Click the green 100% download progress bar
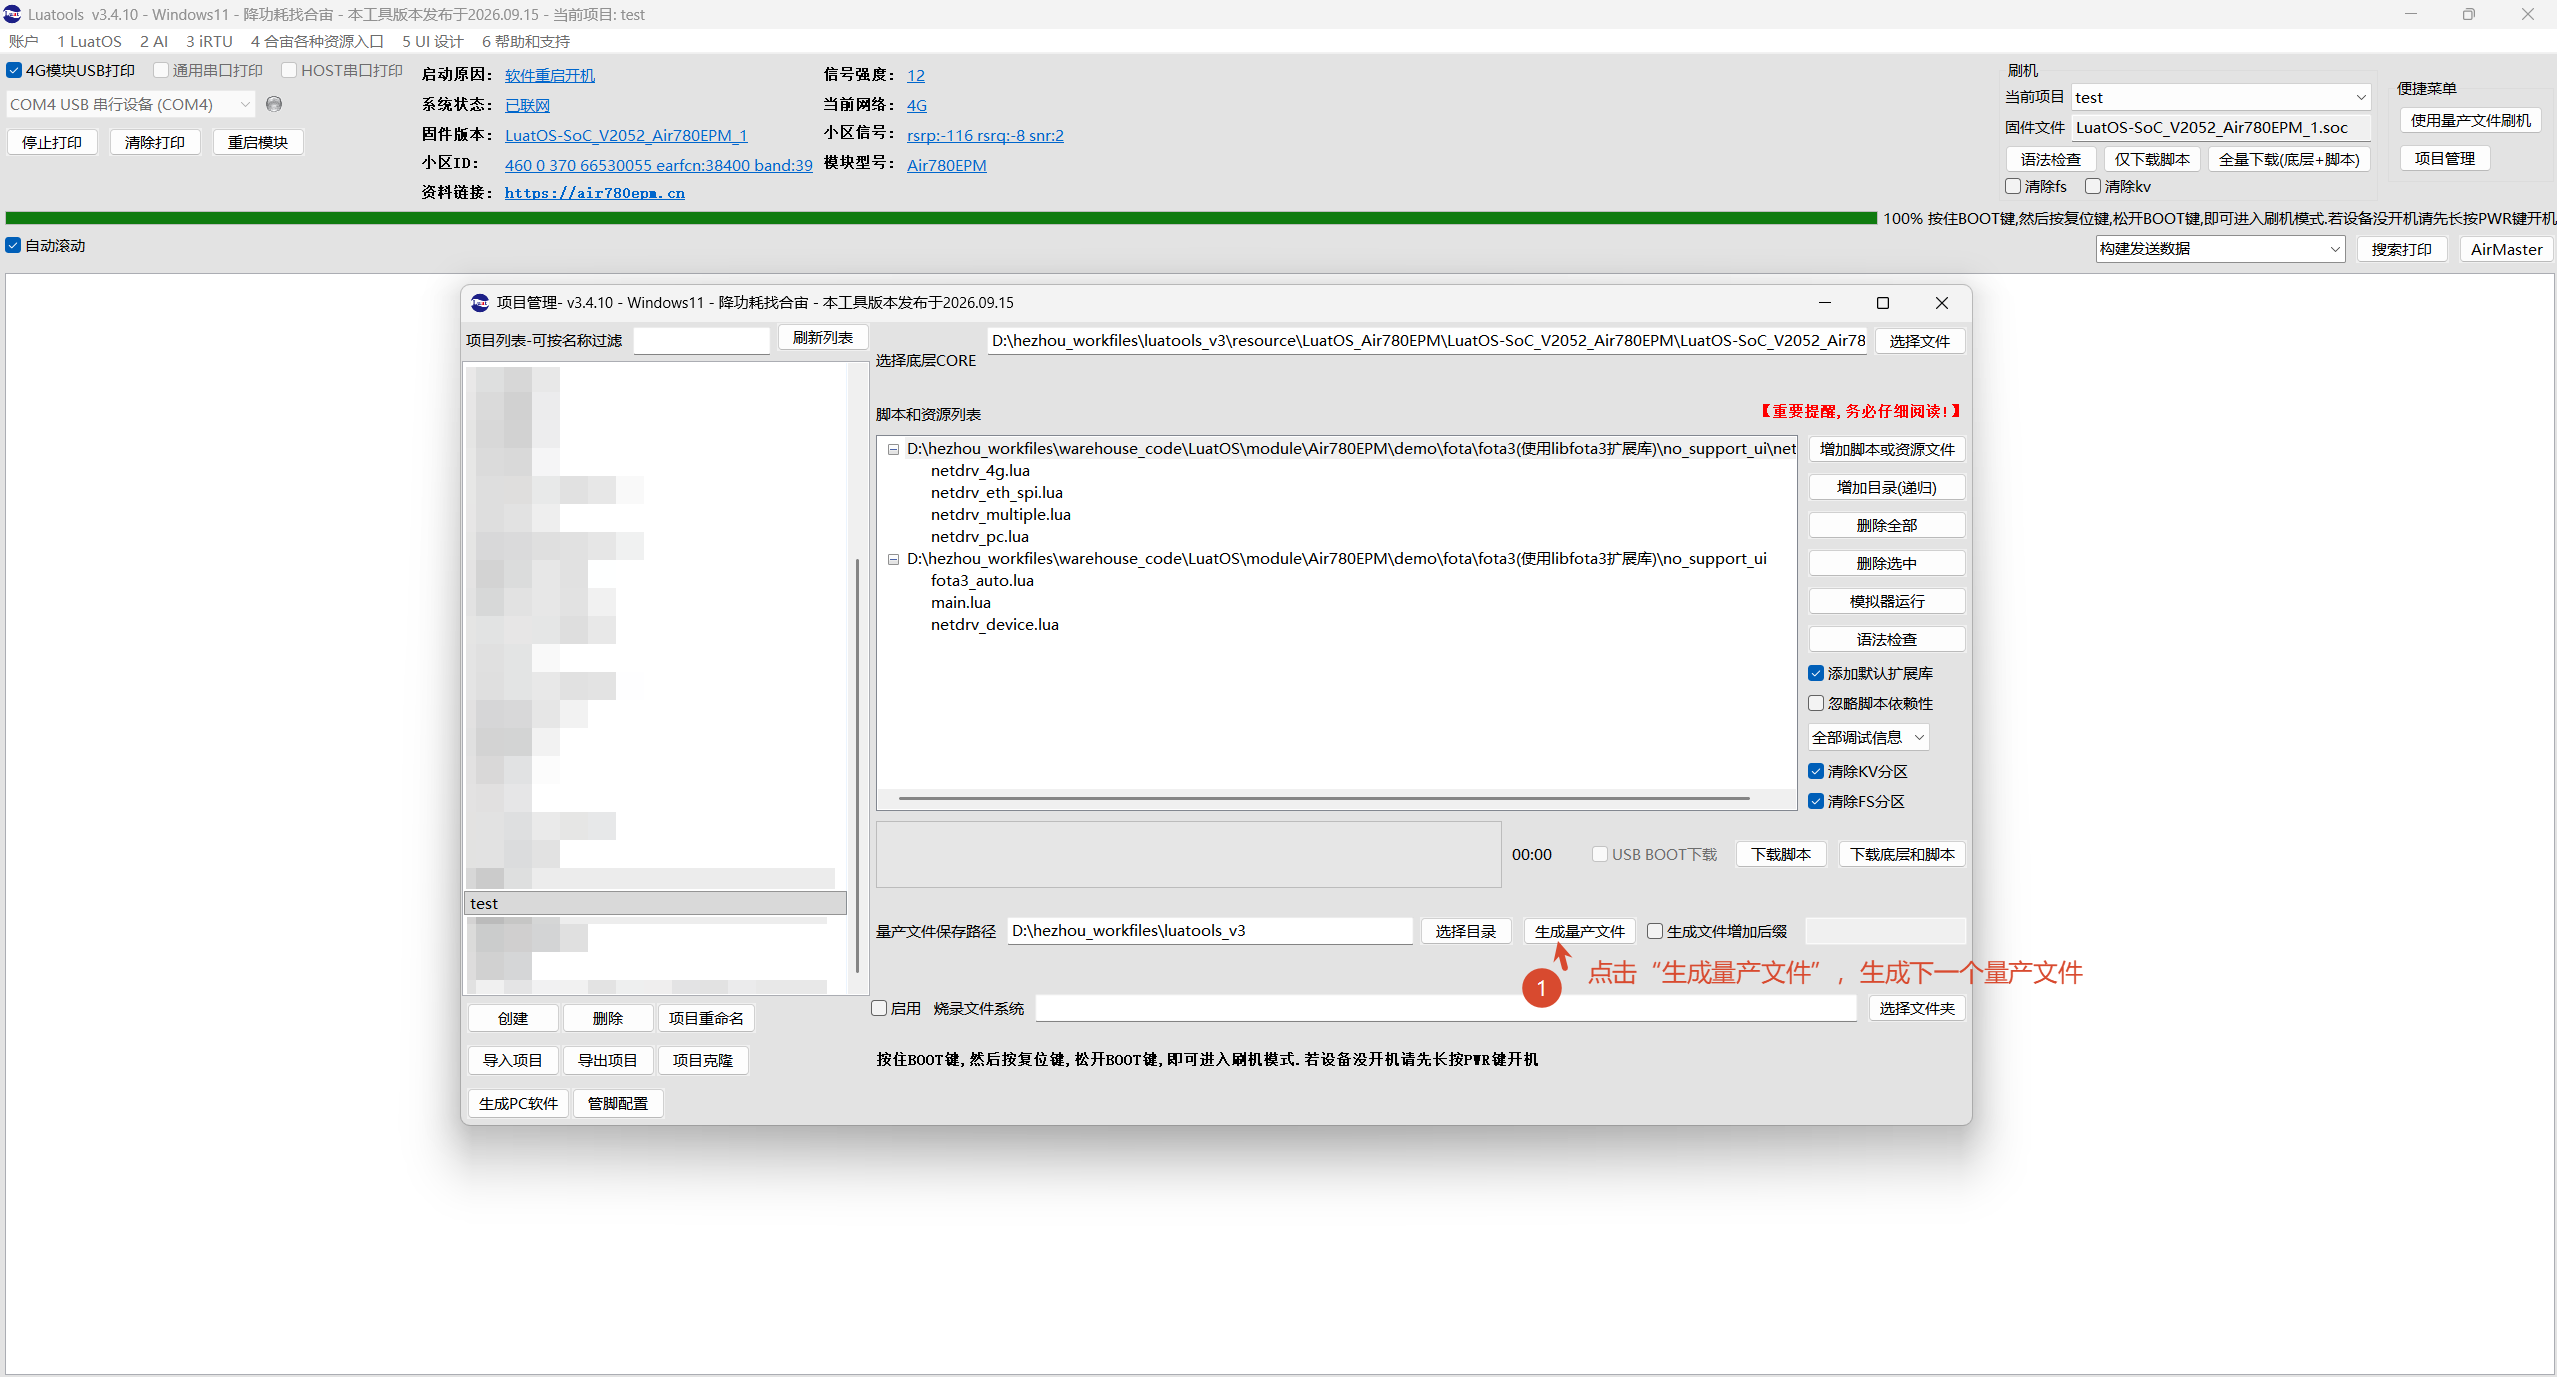The width and height of the screenshot is (2557, 1377). coord(941,218)
